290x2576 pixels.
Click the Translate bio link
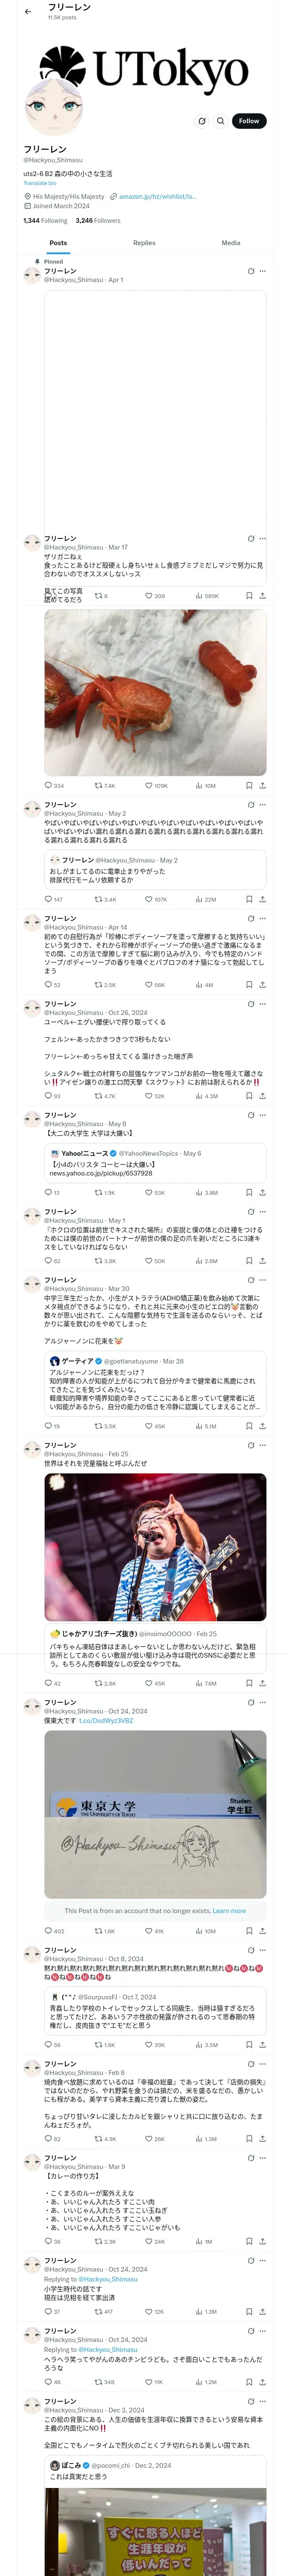click(x=40, y=183)
